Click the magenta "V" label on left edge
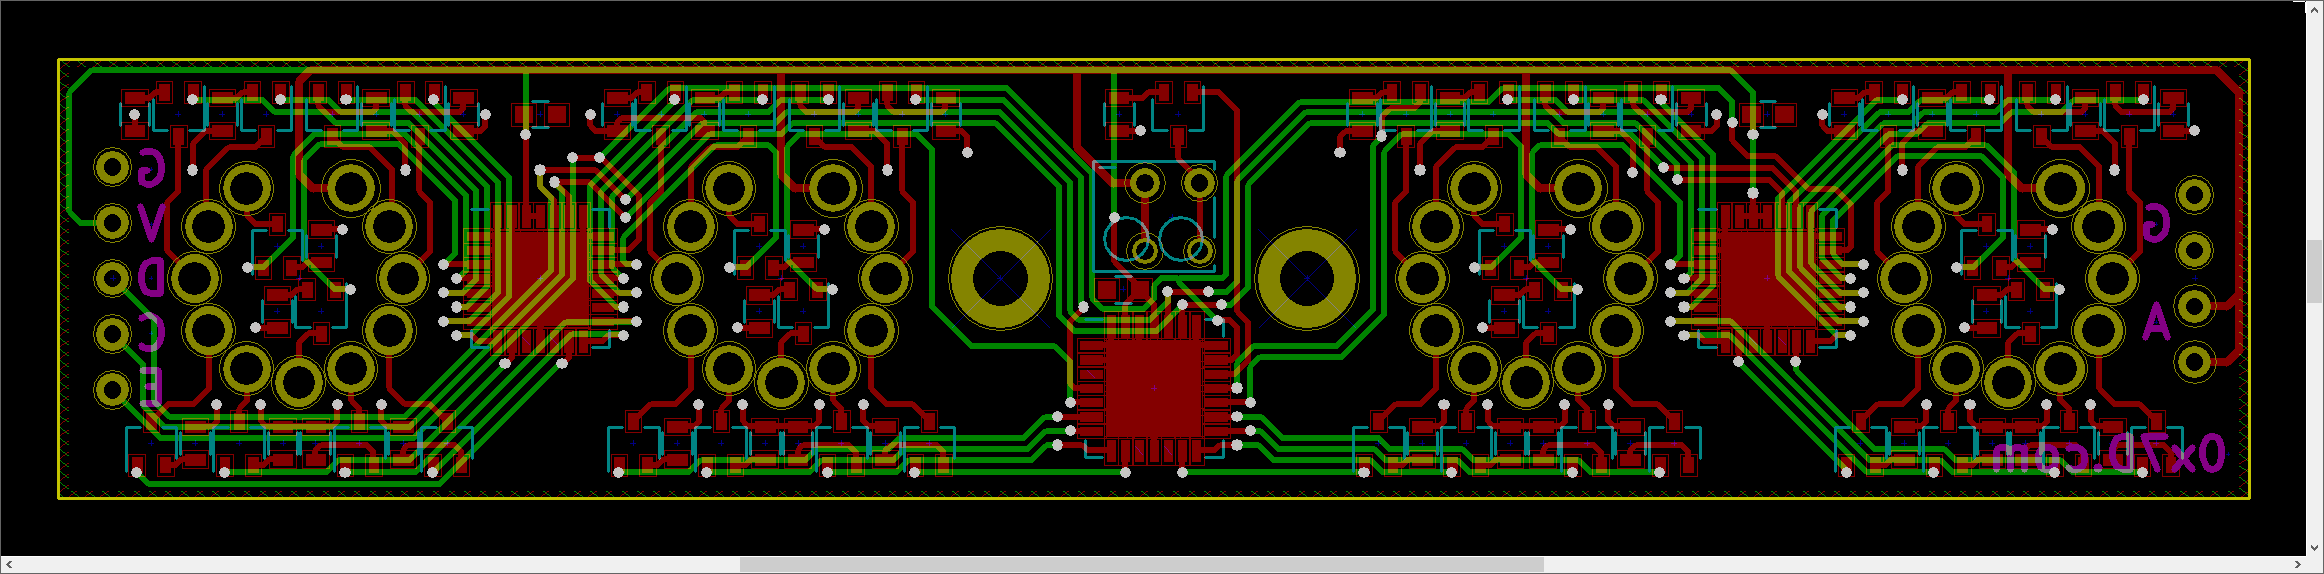Viewport: 2324px width, 574px height. point(151,223)
